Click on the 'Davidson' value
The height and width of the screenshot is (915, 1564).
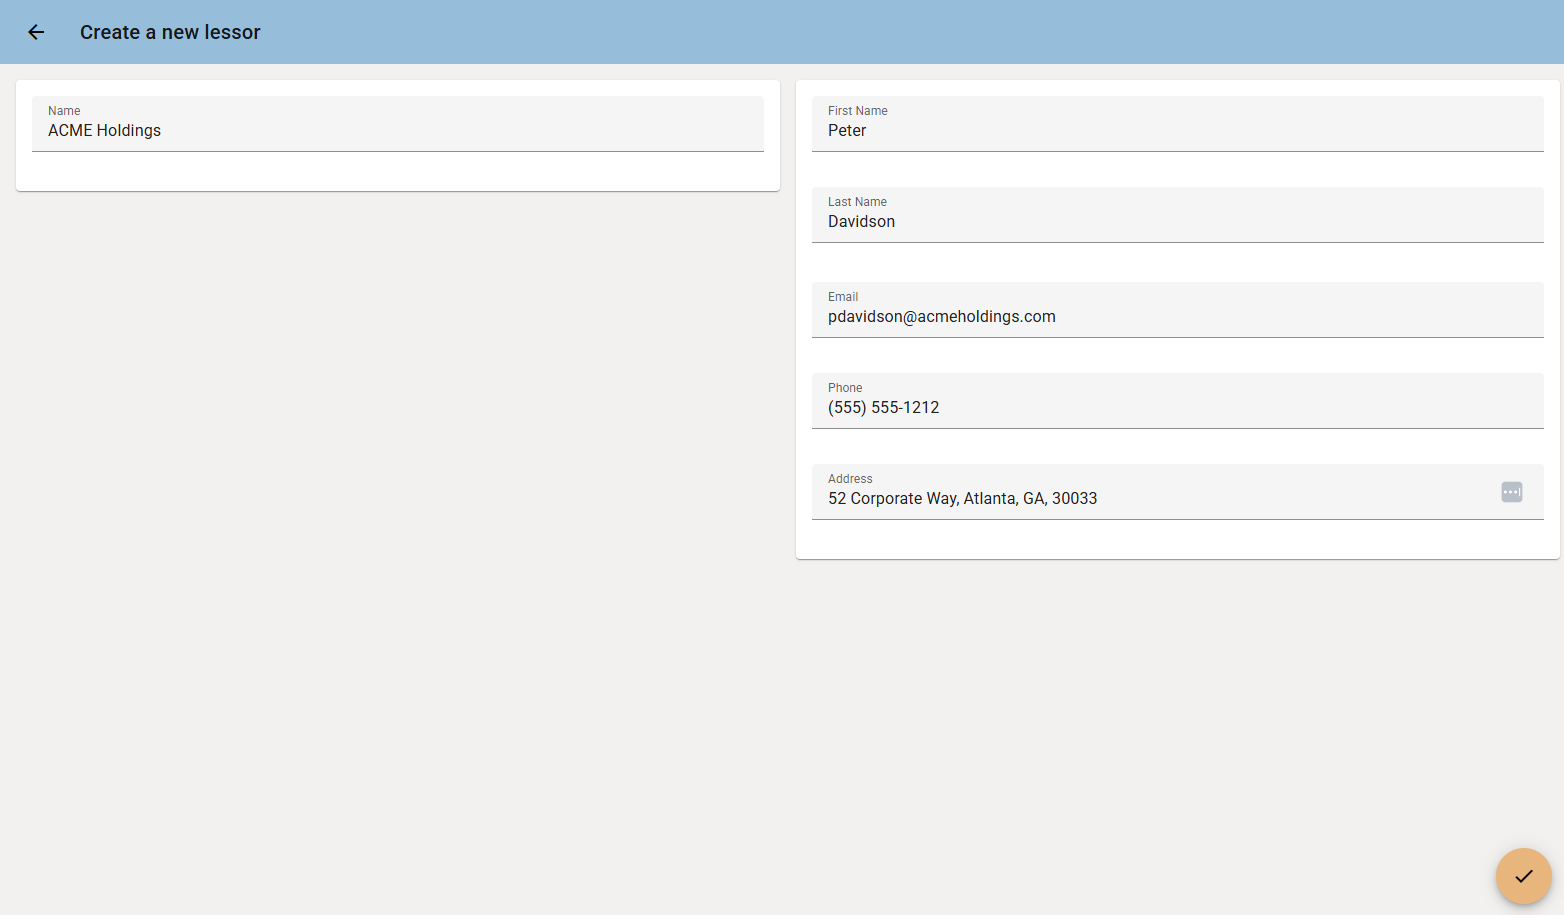861,222
